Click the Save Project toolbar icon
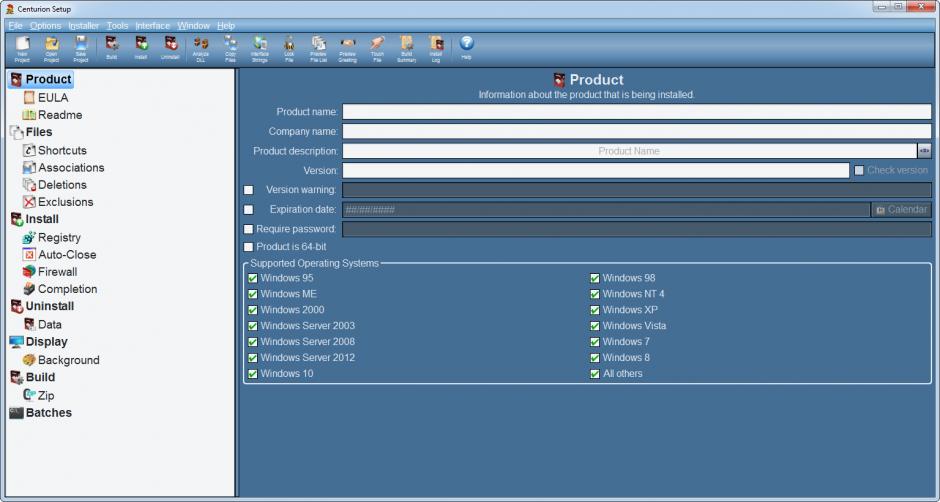 pos(81,49)
